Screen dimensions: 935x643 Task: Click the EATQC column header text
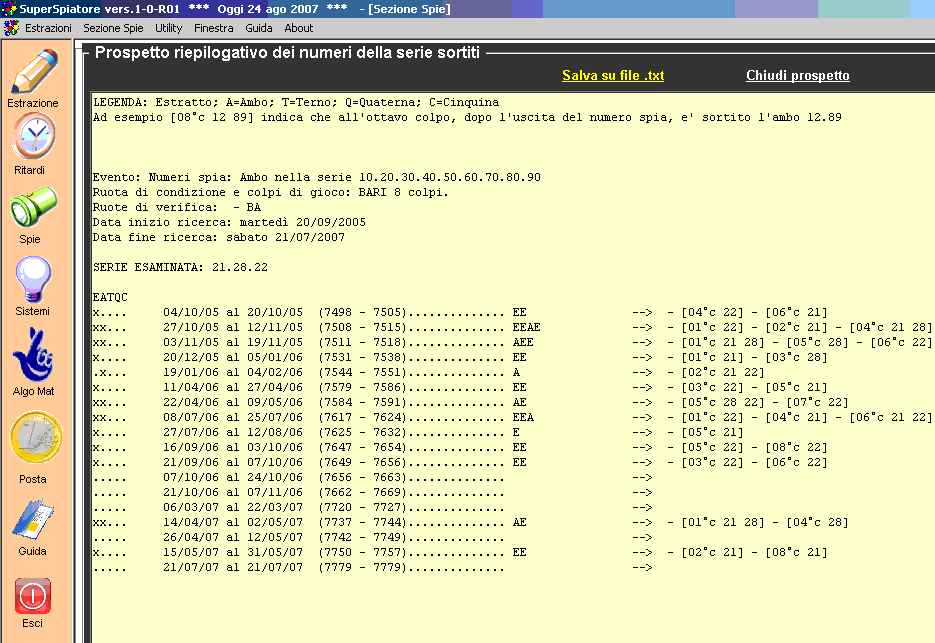(x=110, y=297)
